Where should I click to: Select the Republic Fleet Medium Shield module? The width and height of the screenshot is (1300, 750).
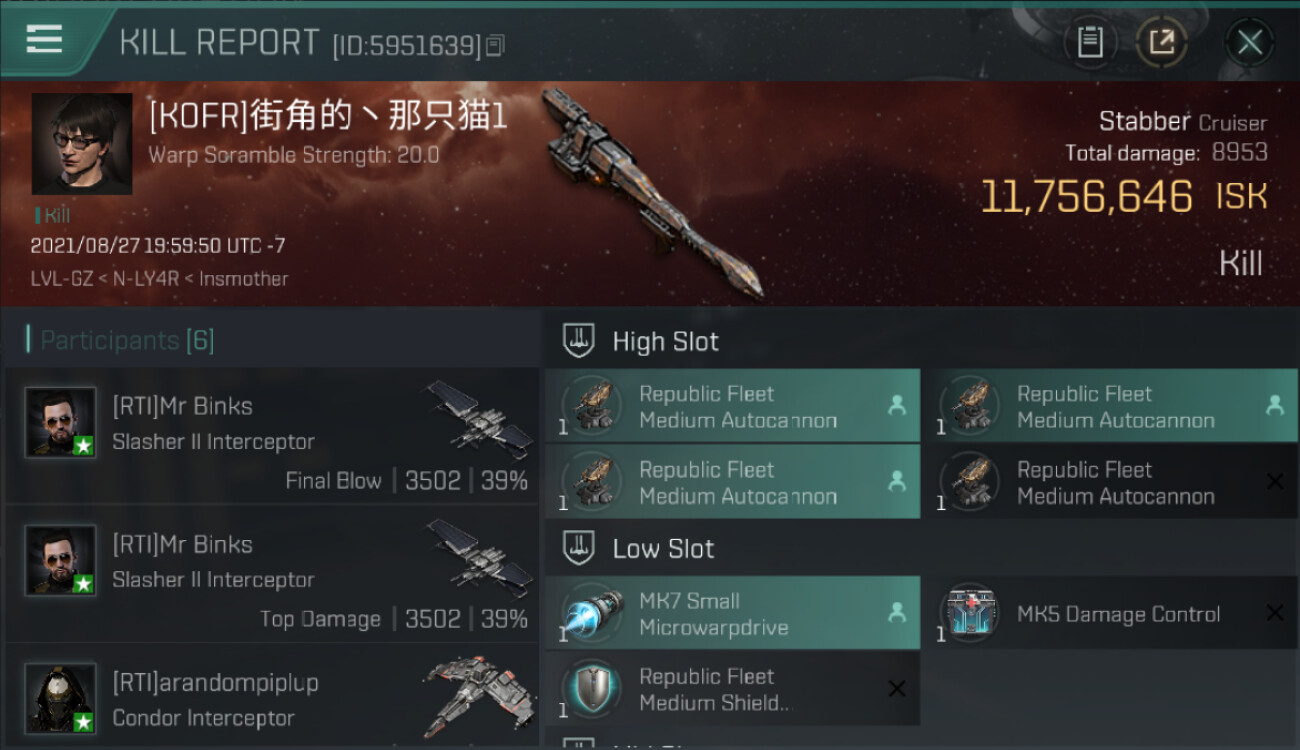pyautogui.click(x=732, y=689)
